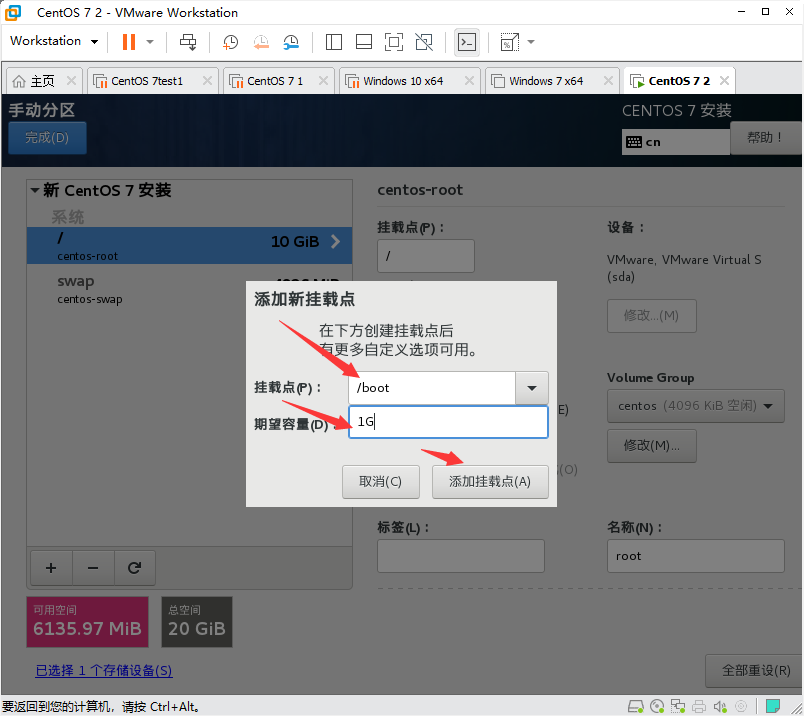
Task: Click the plus add partition button
Action: coord(51,568)
